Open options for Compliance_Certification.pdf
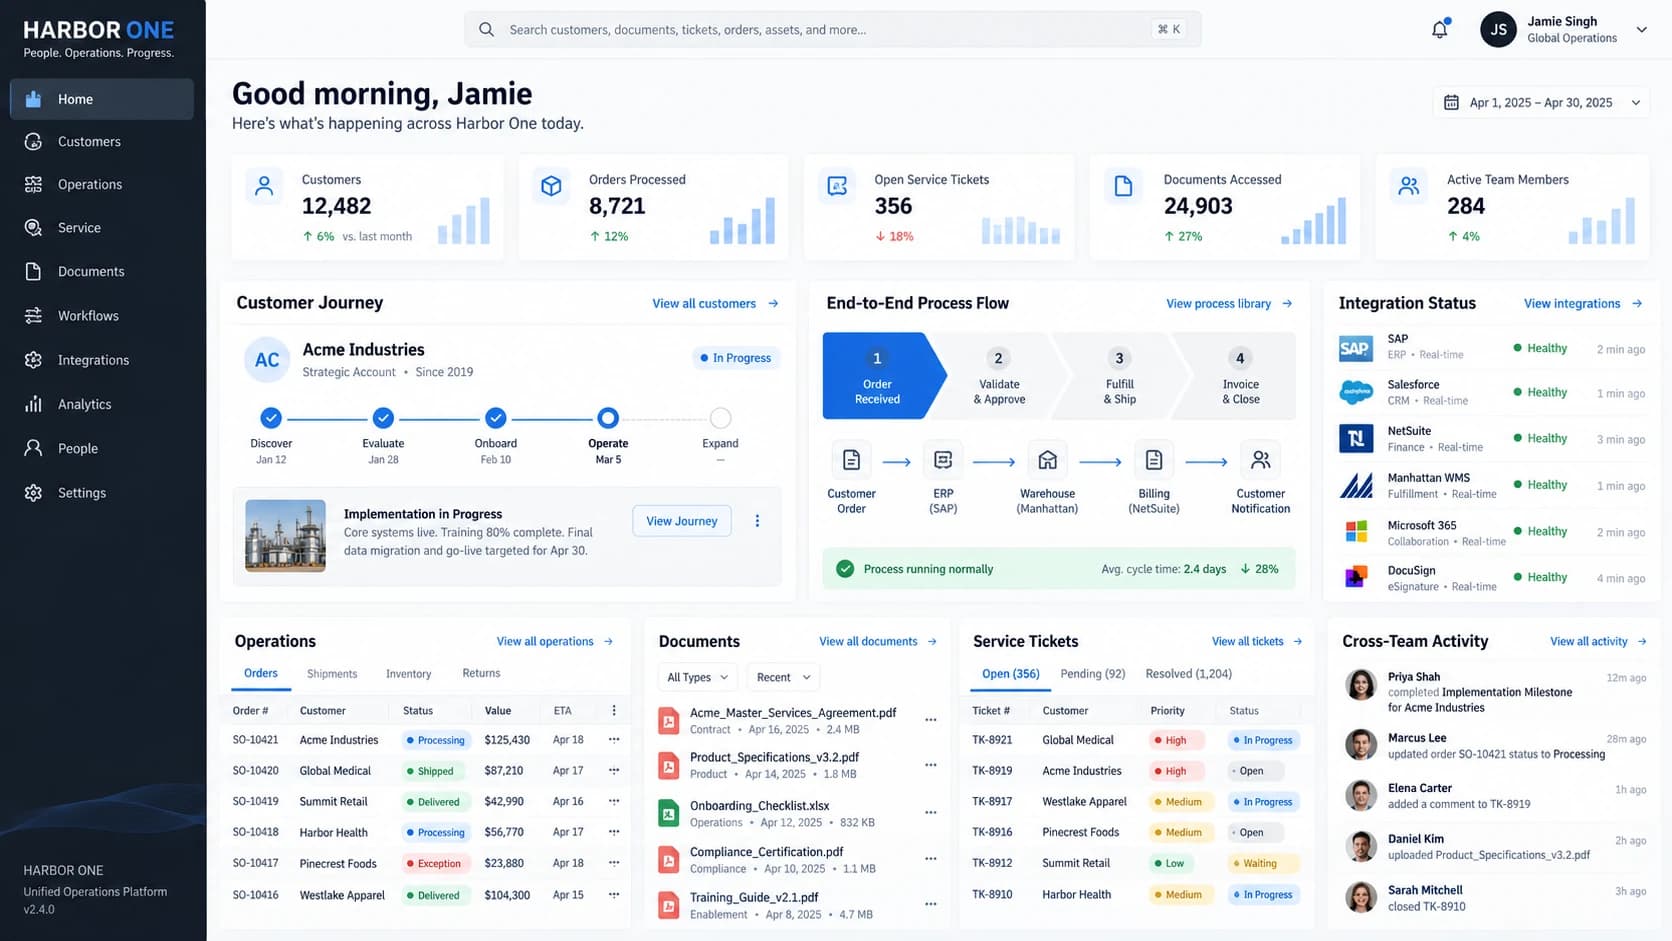The image size is (1672, 941). tap(931, 859)
